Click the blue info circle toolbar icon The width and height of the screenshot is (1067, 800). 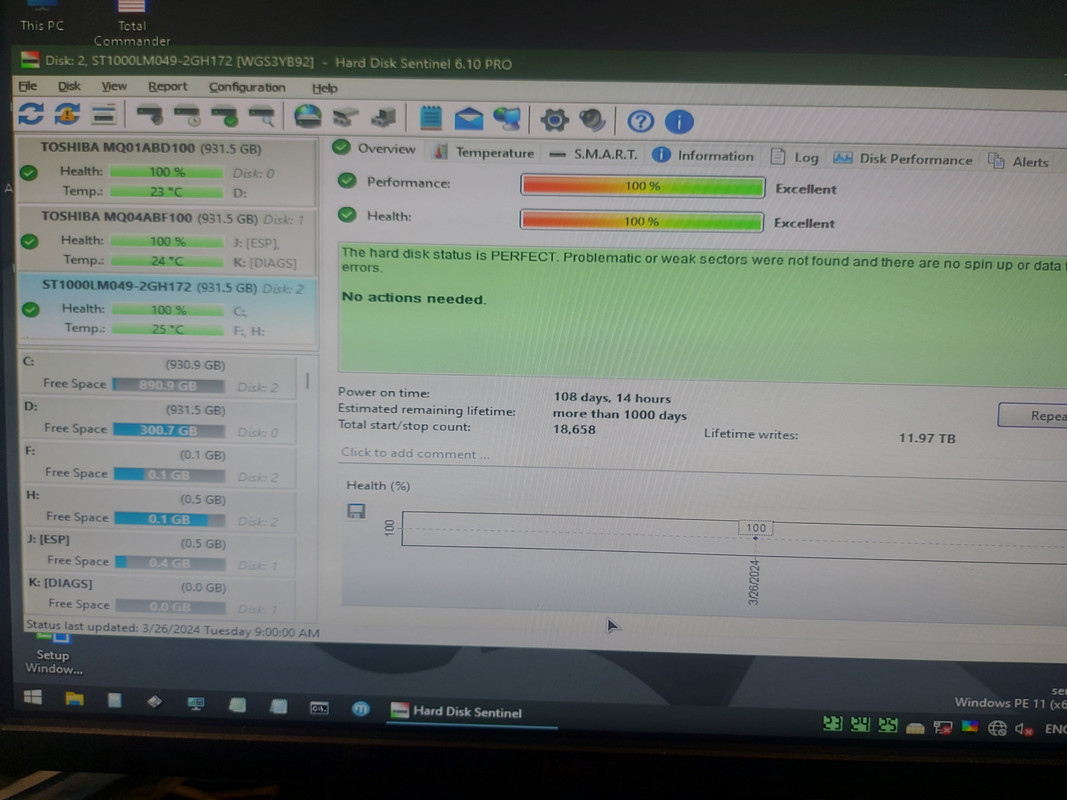click(x=678, y=122)
